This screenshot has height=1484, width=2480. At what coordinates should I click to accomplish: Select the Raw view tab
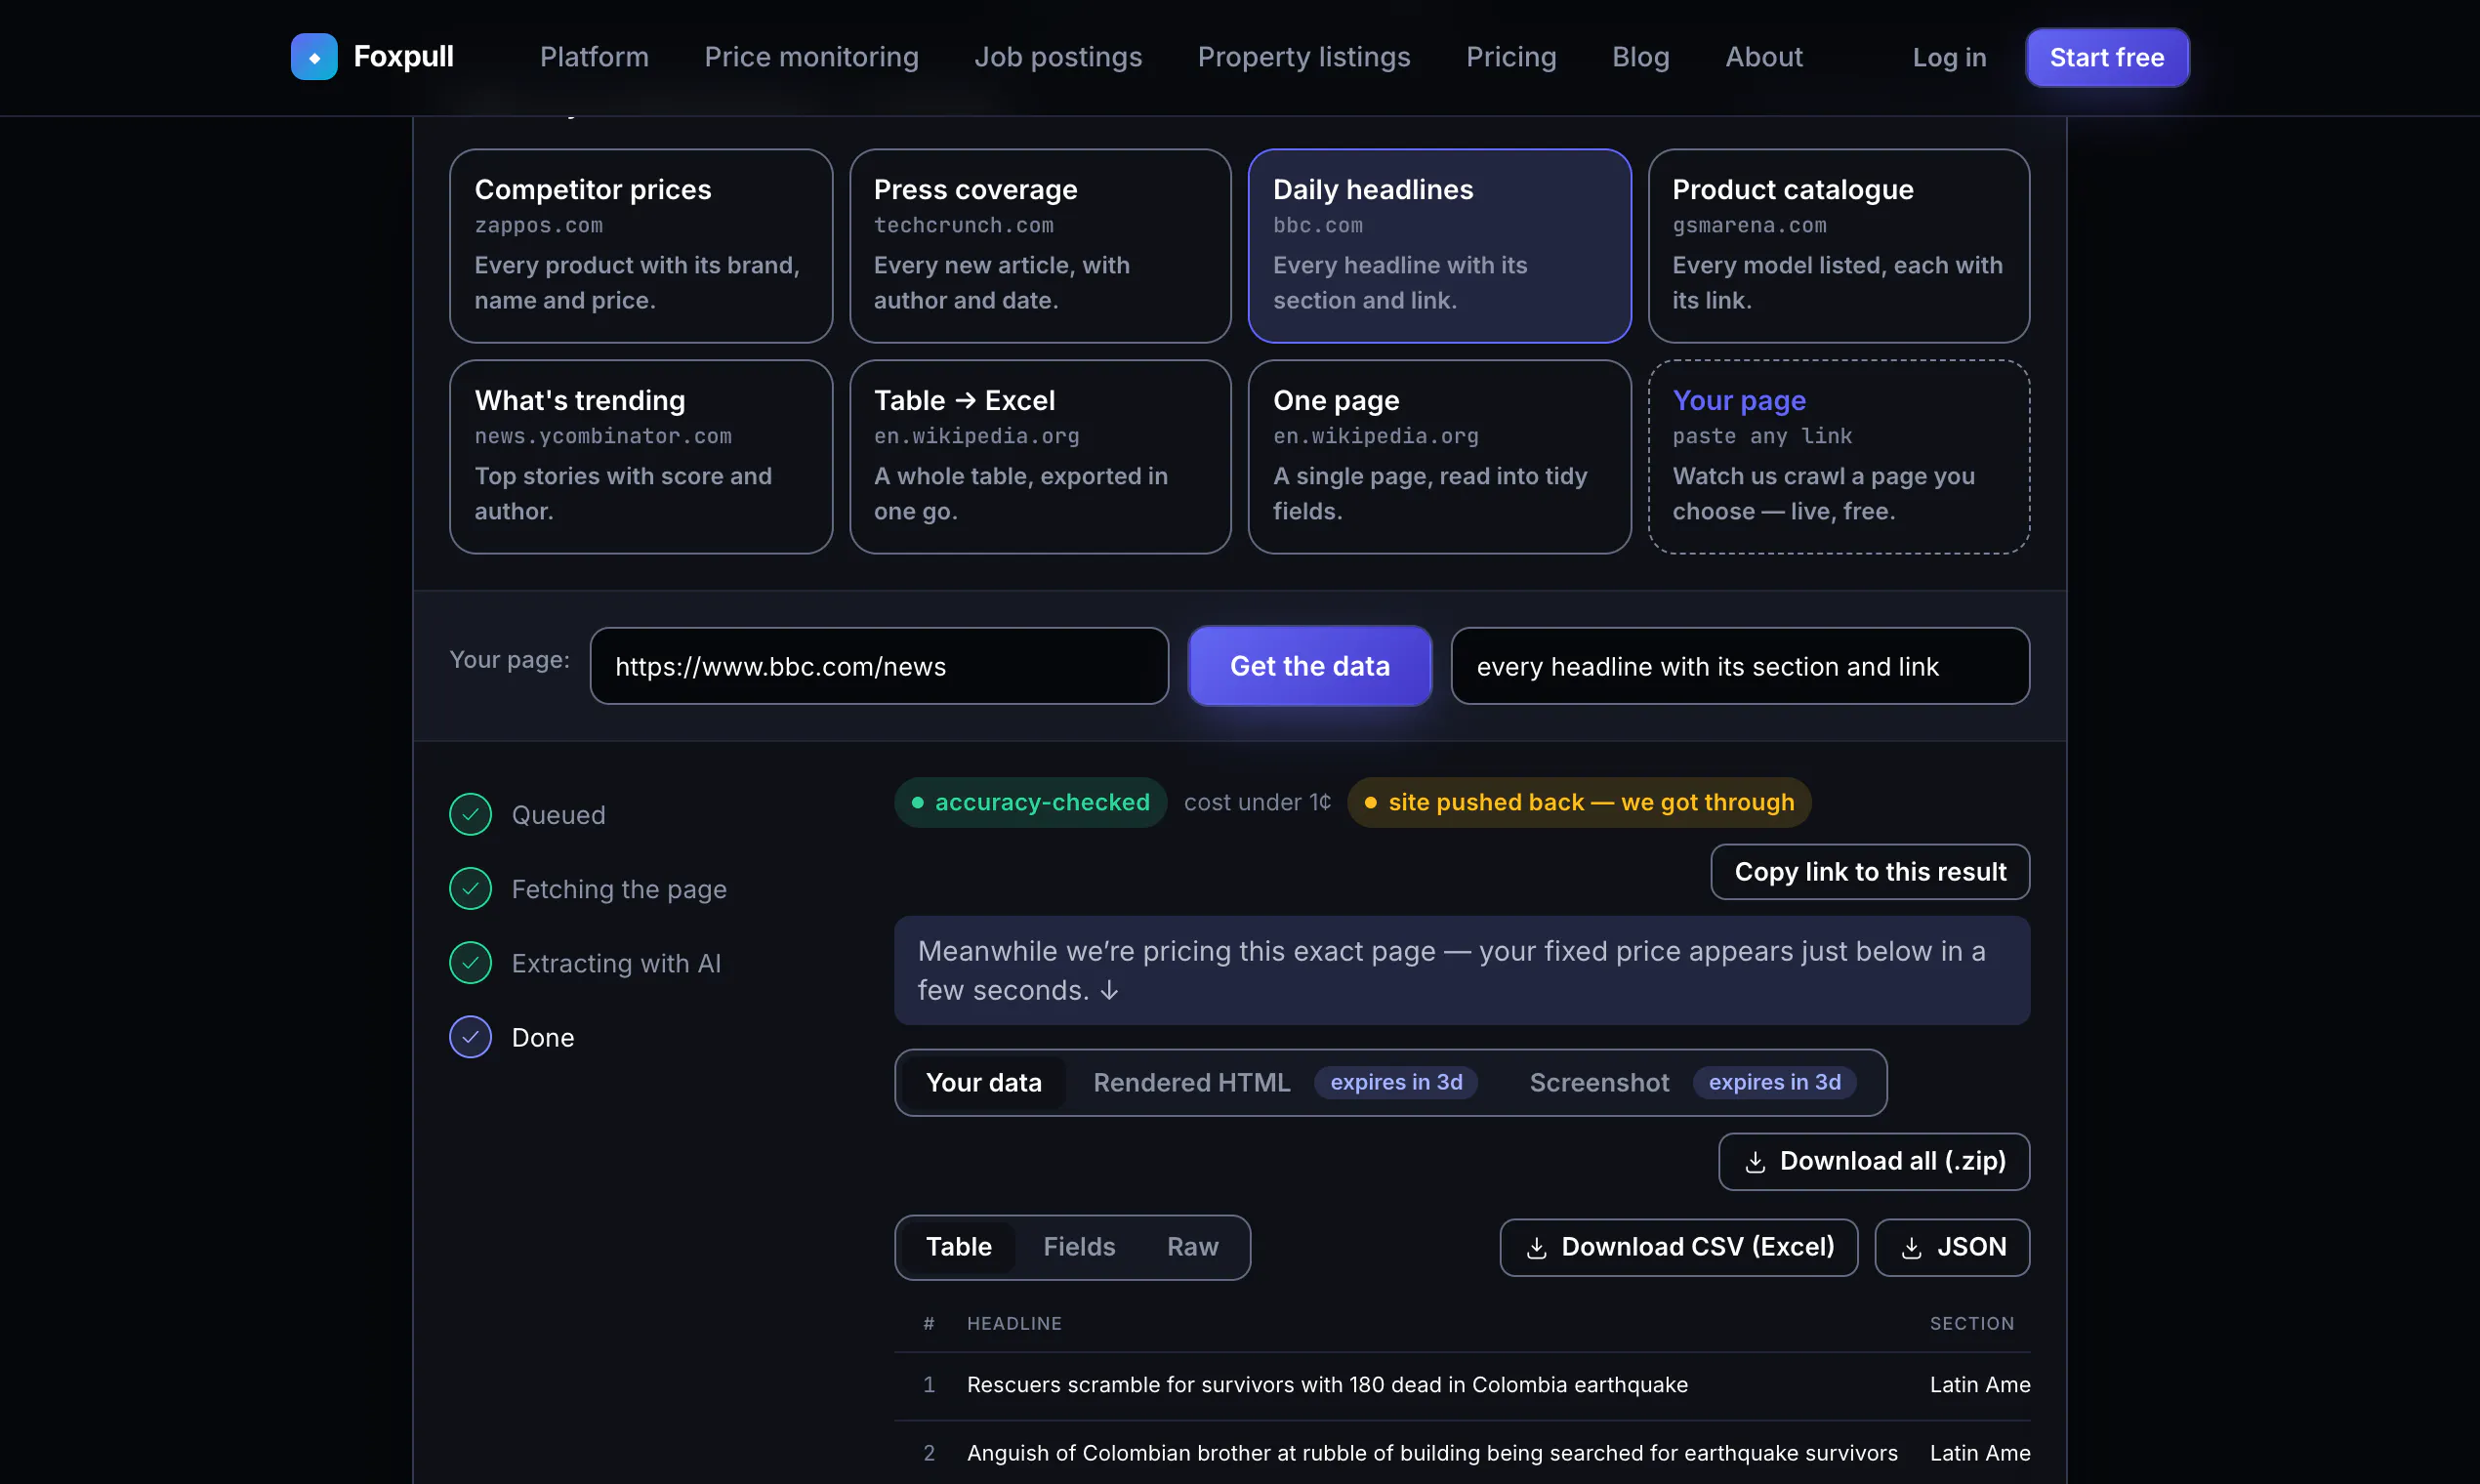pyautogui.click(x=1192, y=1248)
